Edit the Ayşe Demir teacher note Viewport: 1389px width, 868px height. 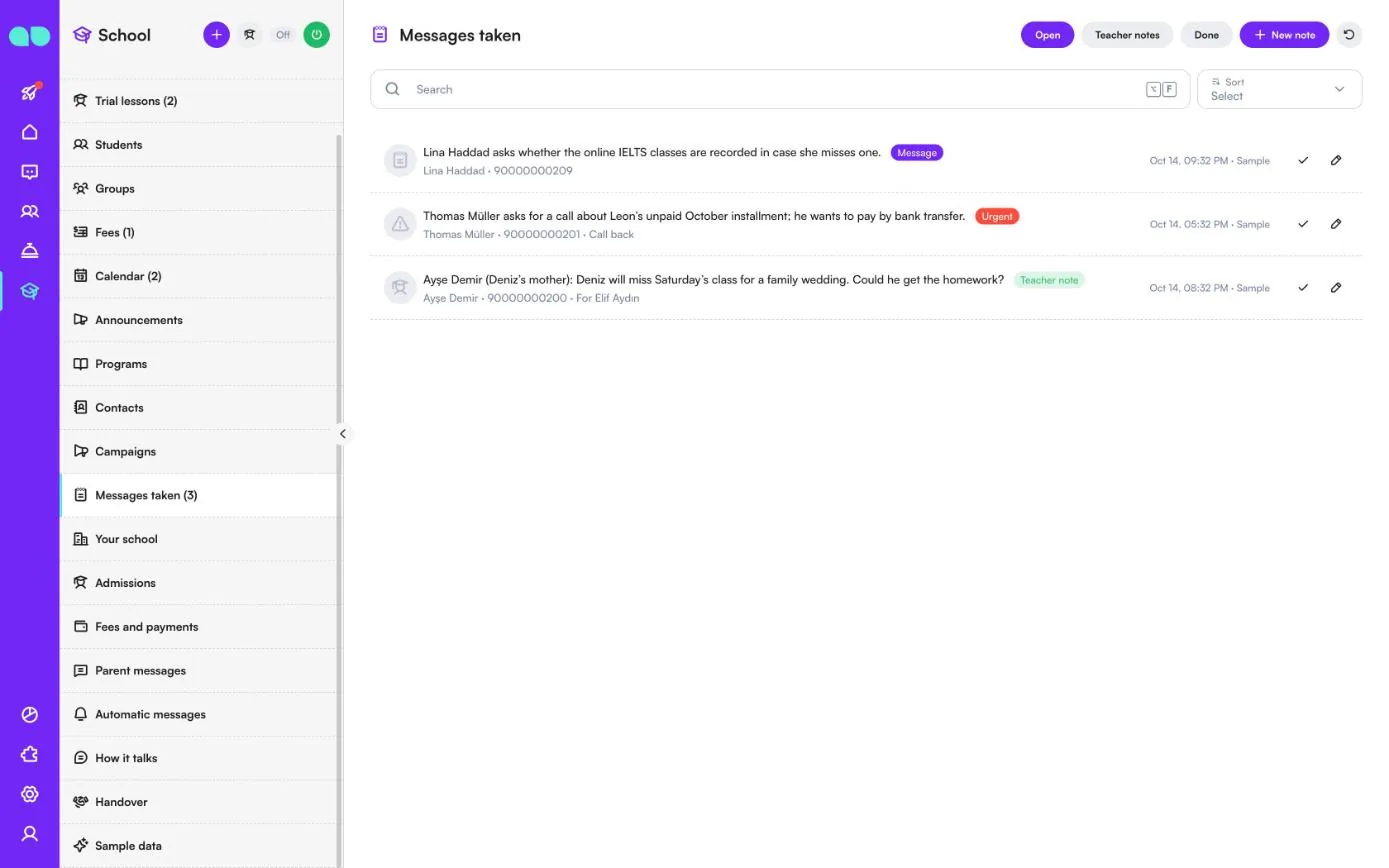point(1336,288)
